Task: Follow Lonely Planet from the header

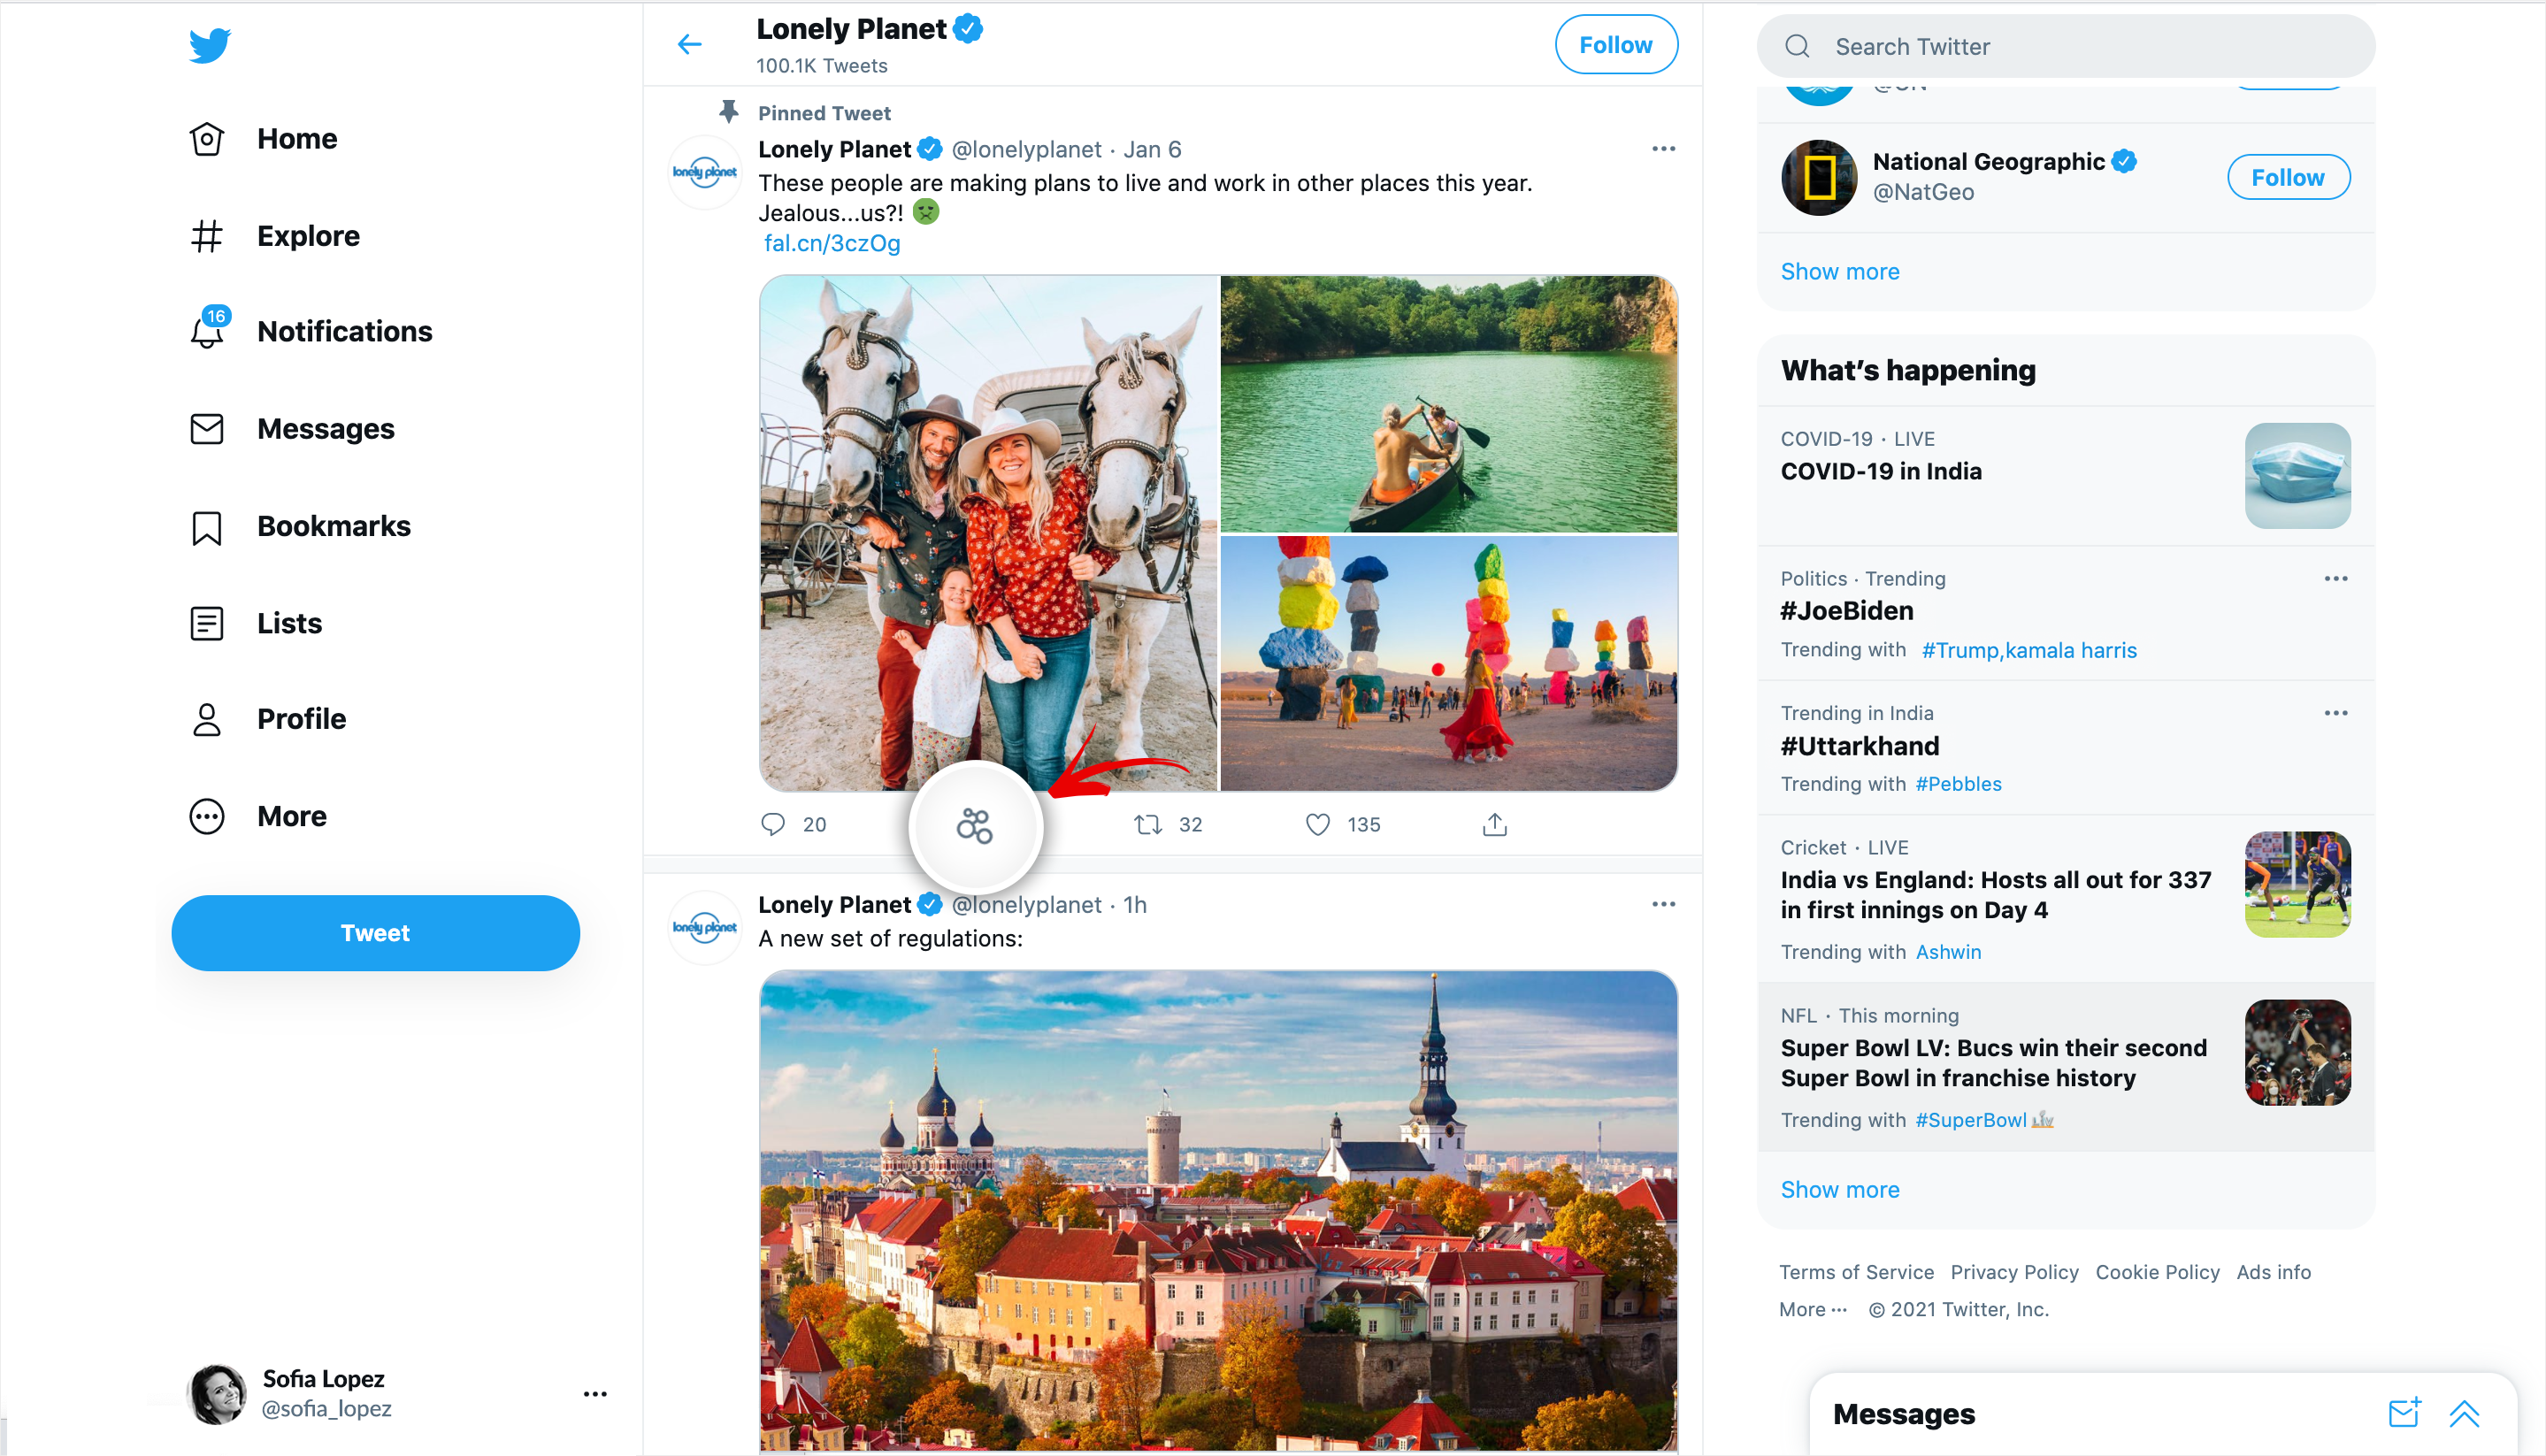Action: point(1615,45)
